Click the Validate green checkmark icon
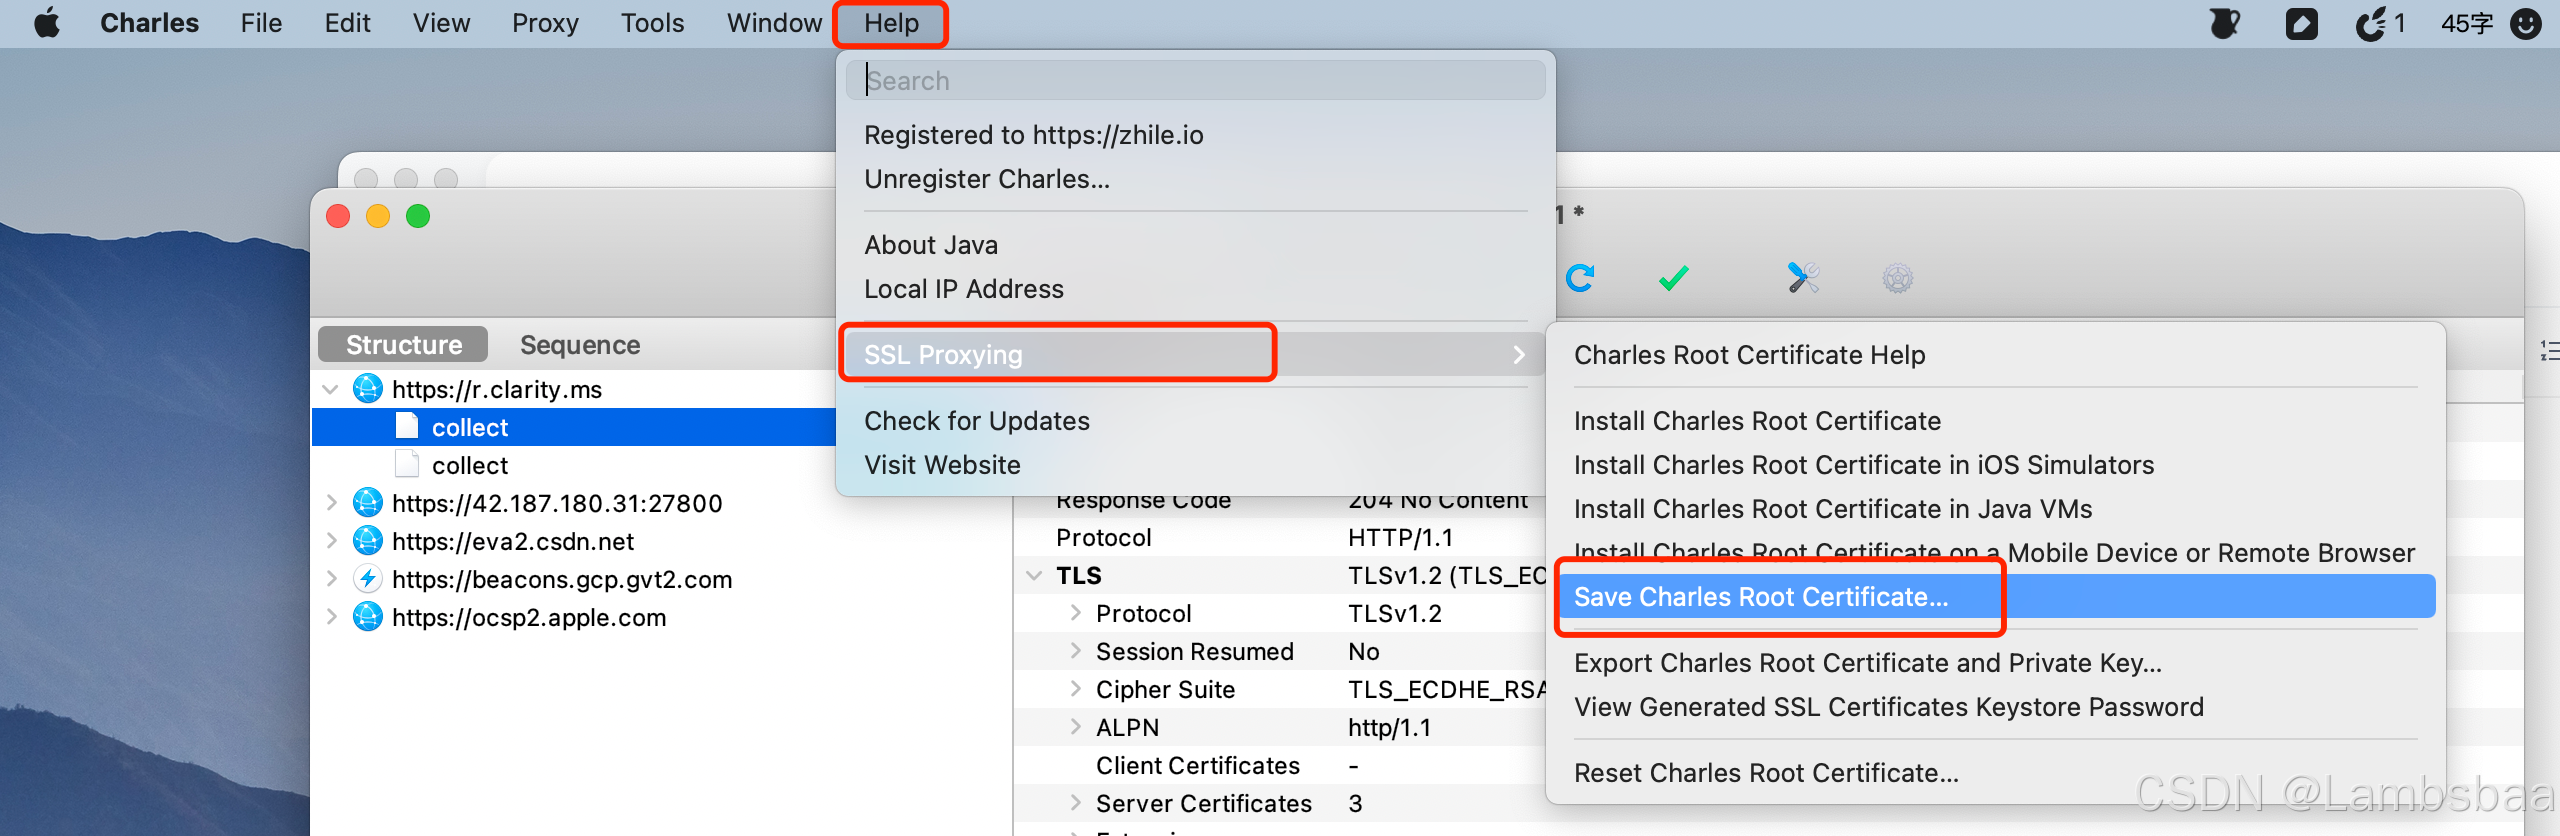The width and height of the screenshot is (2560, 836). [1673, 278]
